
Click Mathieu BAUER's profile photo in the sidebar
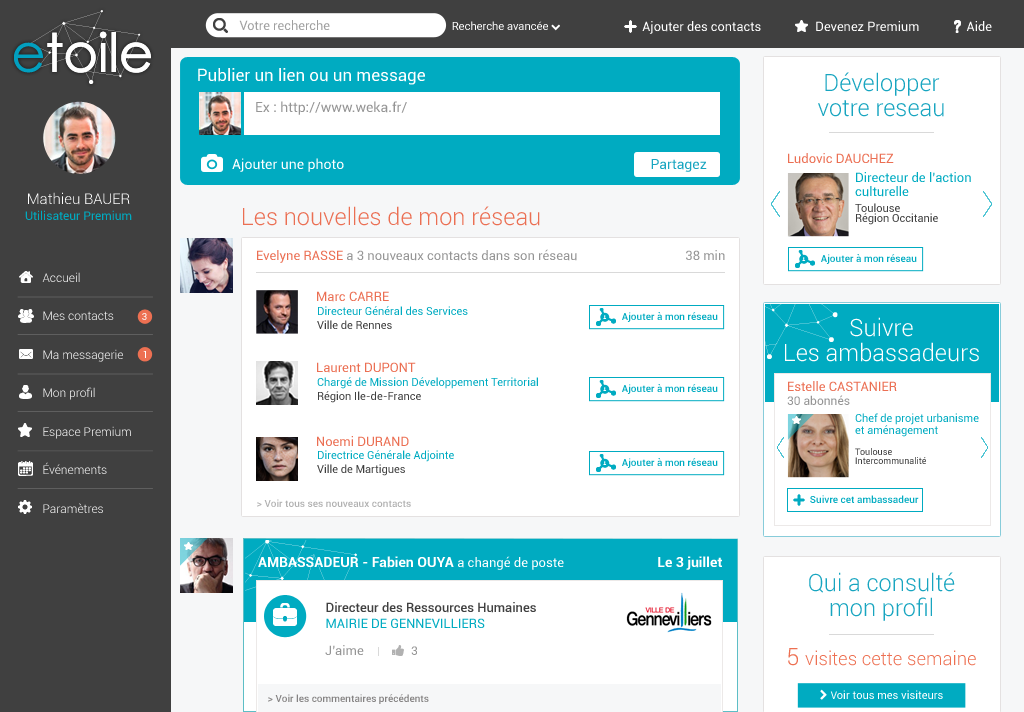point(79,138)
